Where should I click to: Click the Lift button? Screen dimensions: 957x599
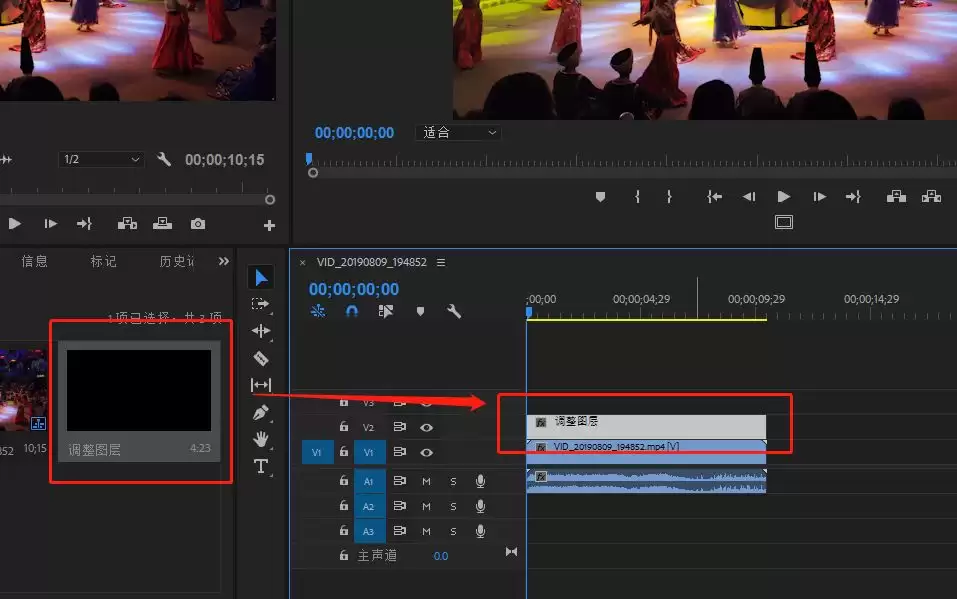click(x=896, y=197)
